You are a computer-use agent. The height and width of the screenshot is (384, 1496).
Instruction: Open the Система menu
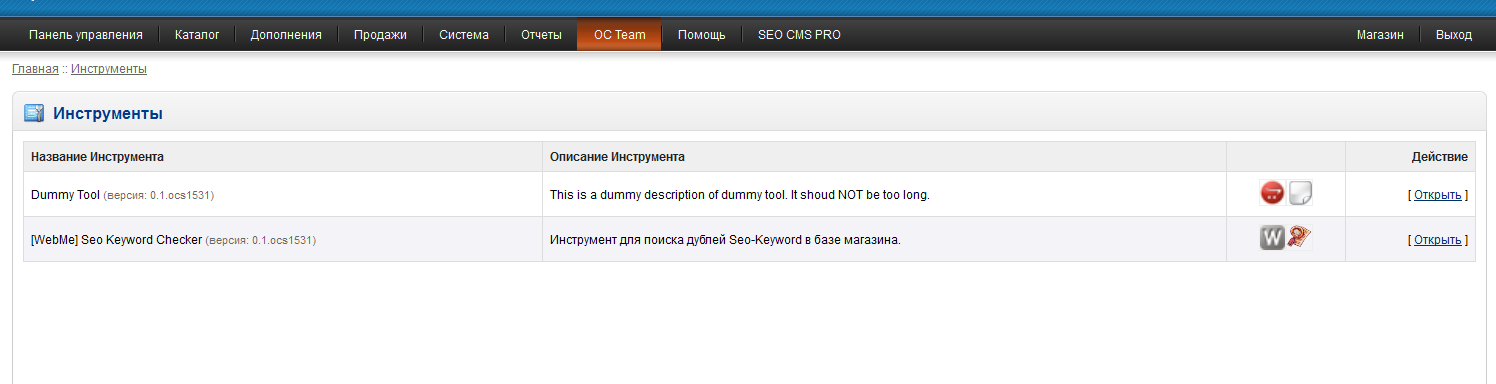pyautogui.click(x=464, y=35)
